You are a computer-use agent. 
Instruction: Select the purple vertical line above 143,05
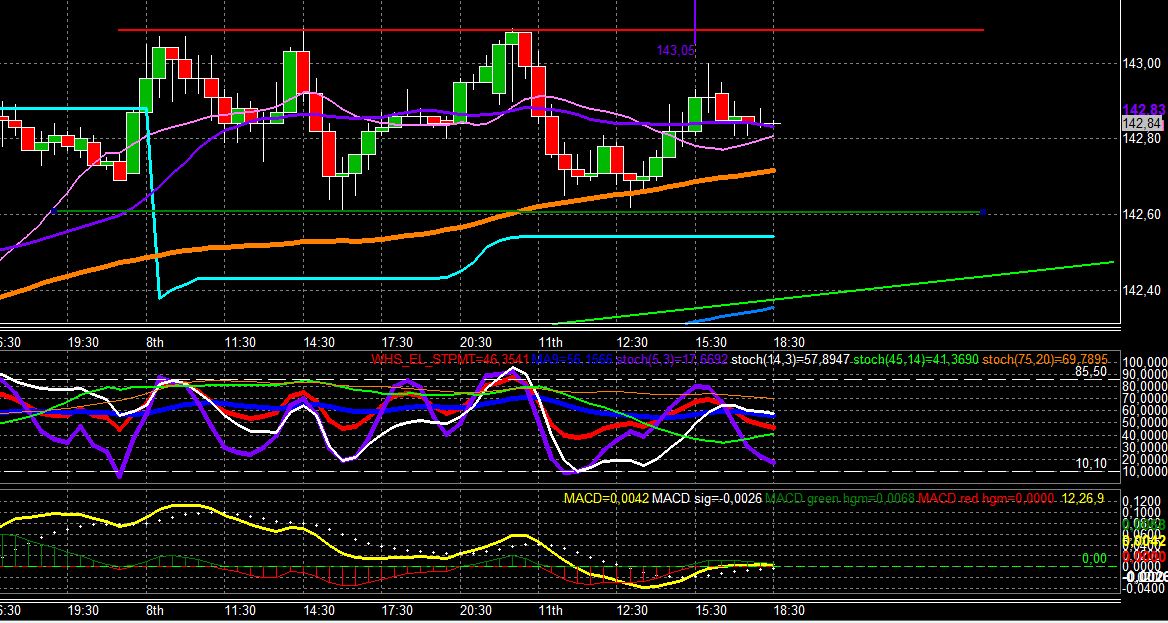[695, 21]
